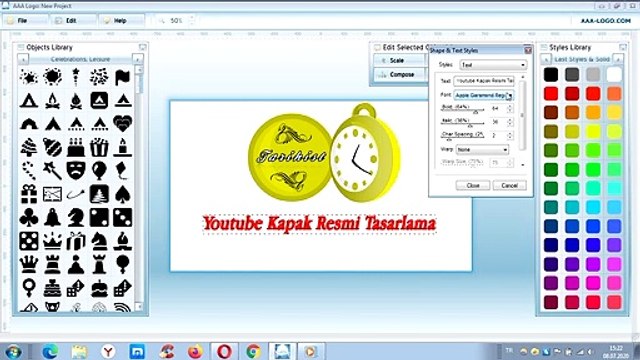
Task: Select the chess knight head icon beside the bell
Action: 76,218
